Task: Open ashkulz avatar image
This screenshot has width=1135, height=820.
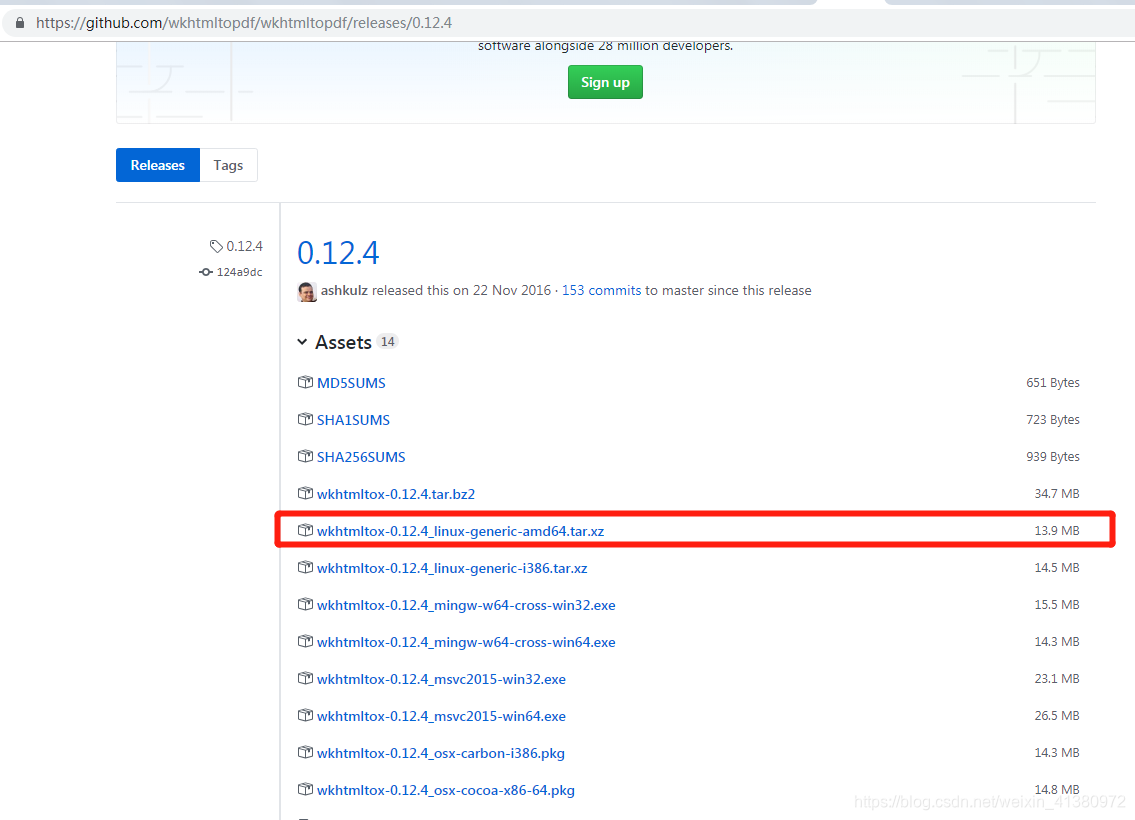Action: pos(307,291)
